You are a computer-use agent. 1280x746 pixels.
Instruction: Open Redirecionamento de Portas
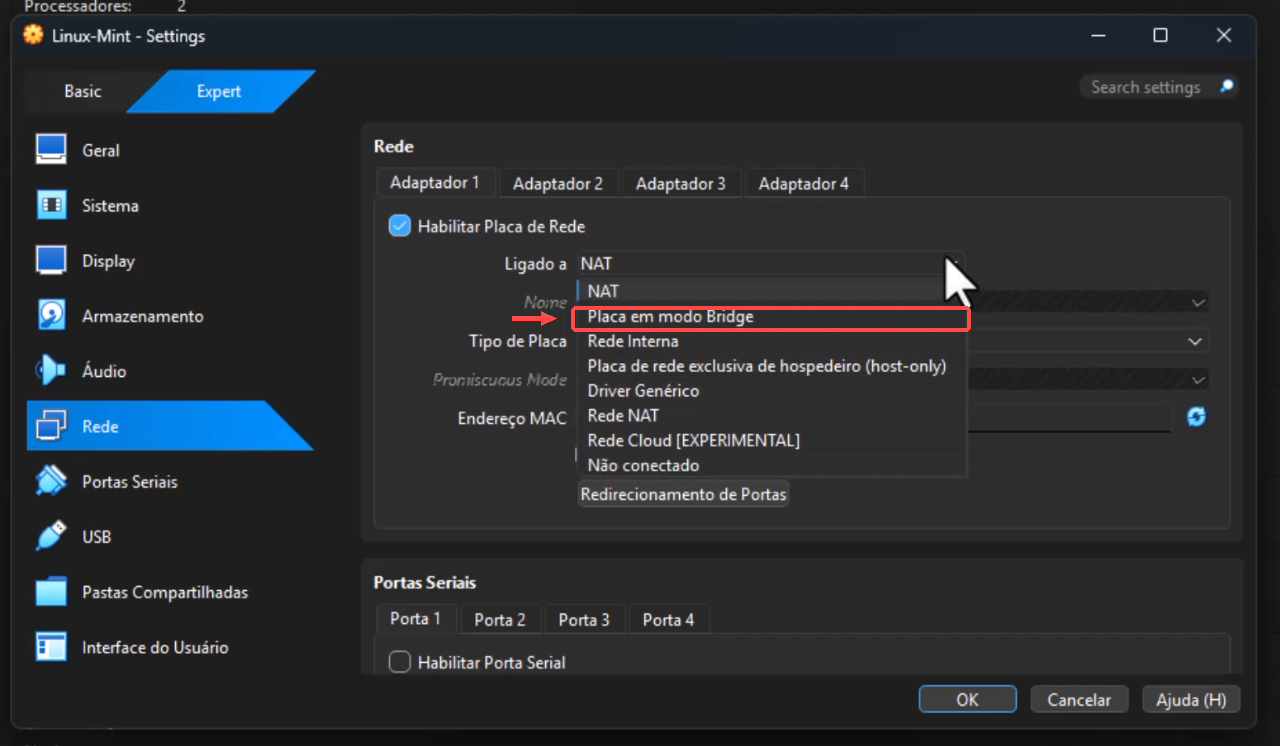pyautogui.click(x=684, y=494)
